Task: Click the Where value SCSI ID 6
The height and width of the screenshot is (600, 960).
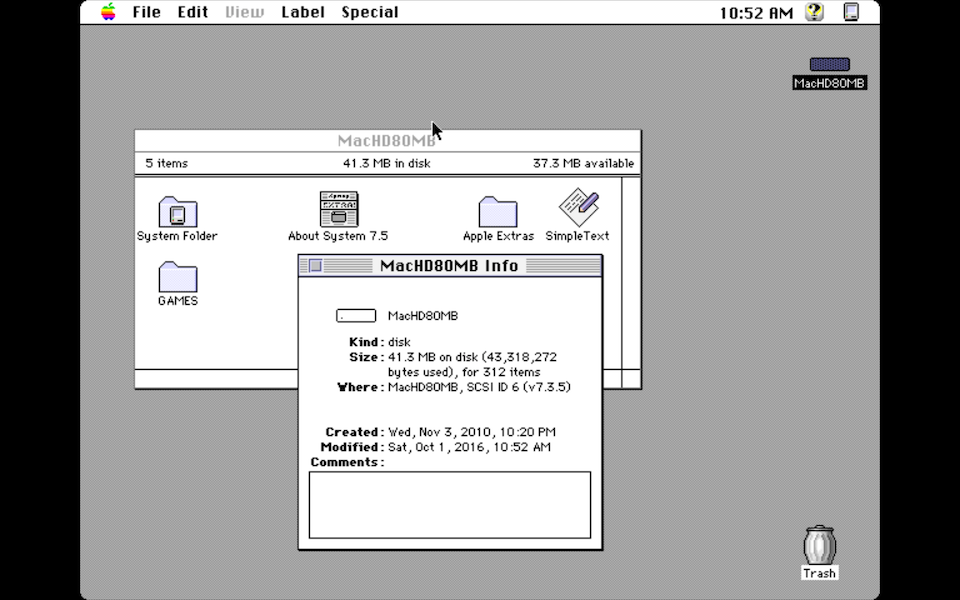Action: [x=479, y=387]
